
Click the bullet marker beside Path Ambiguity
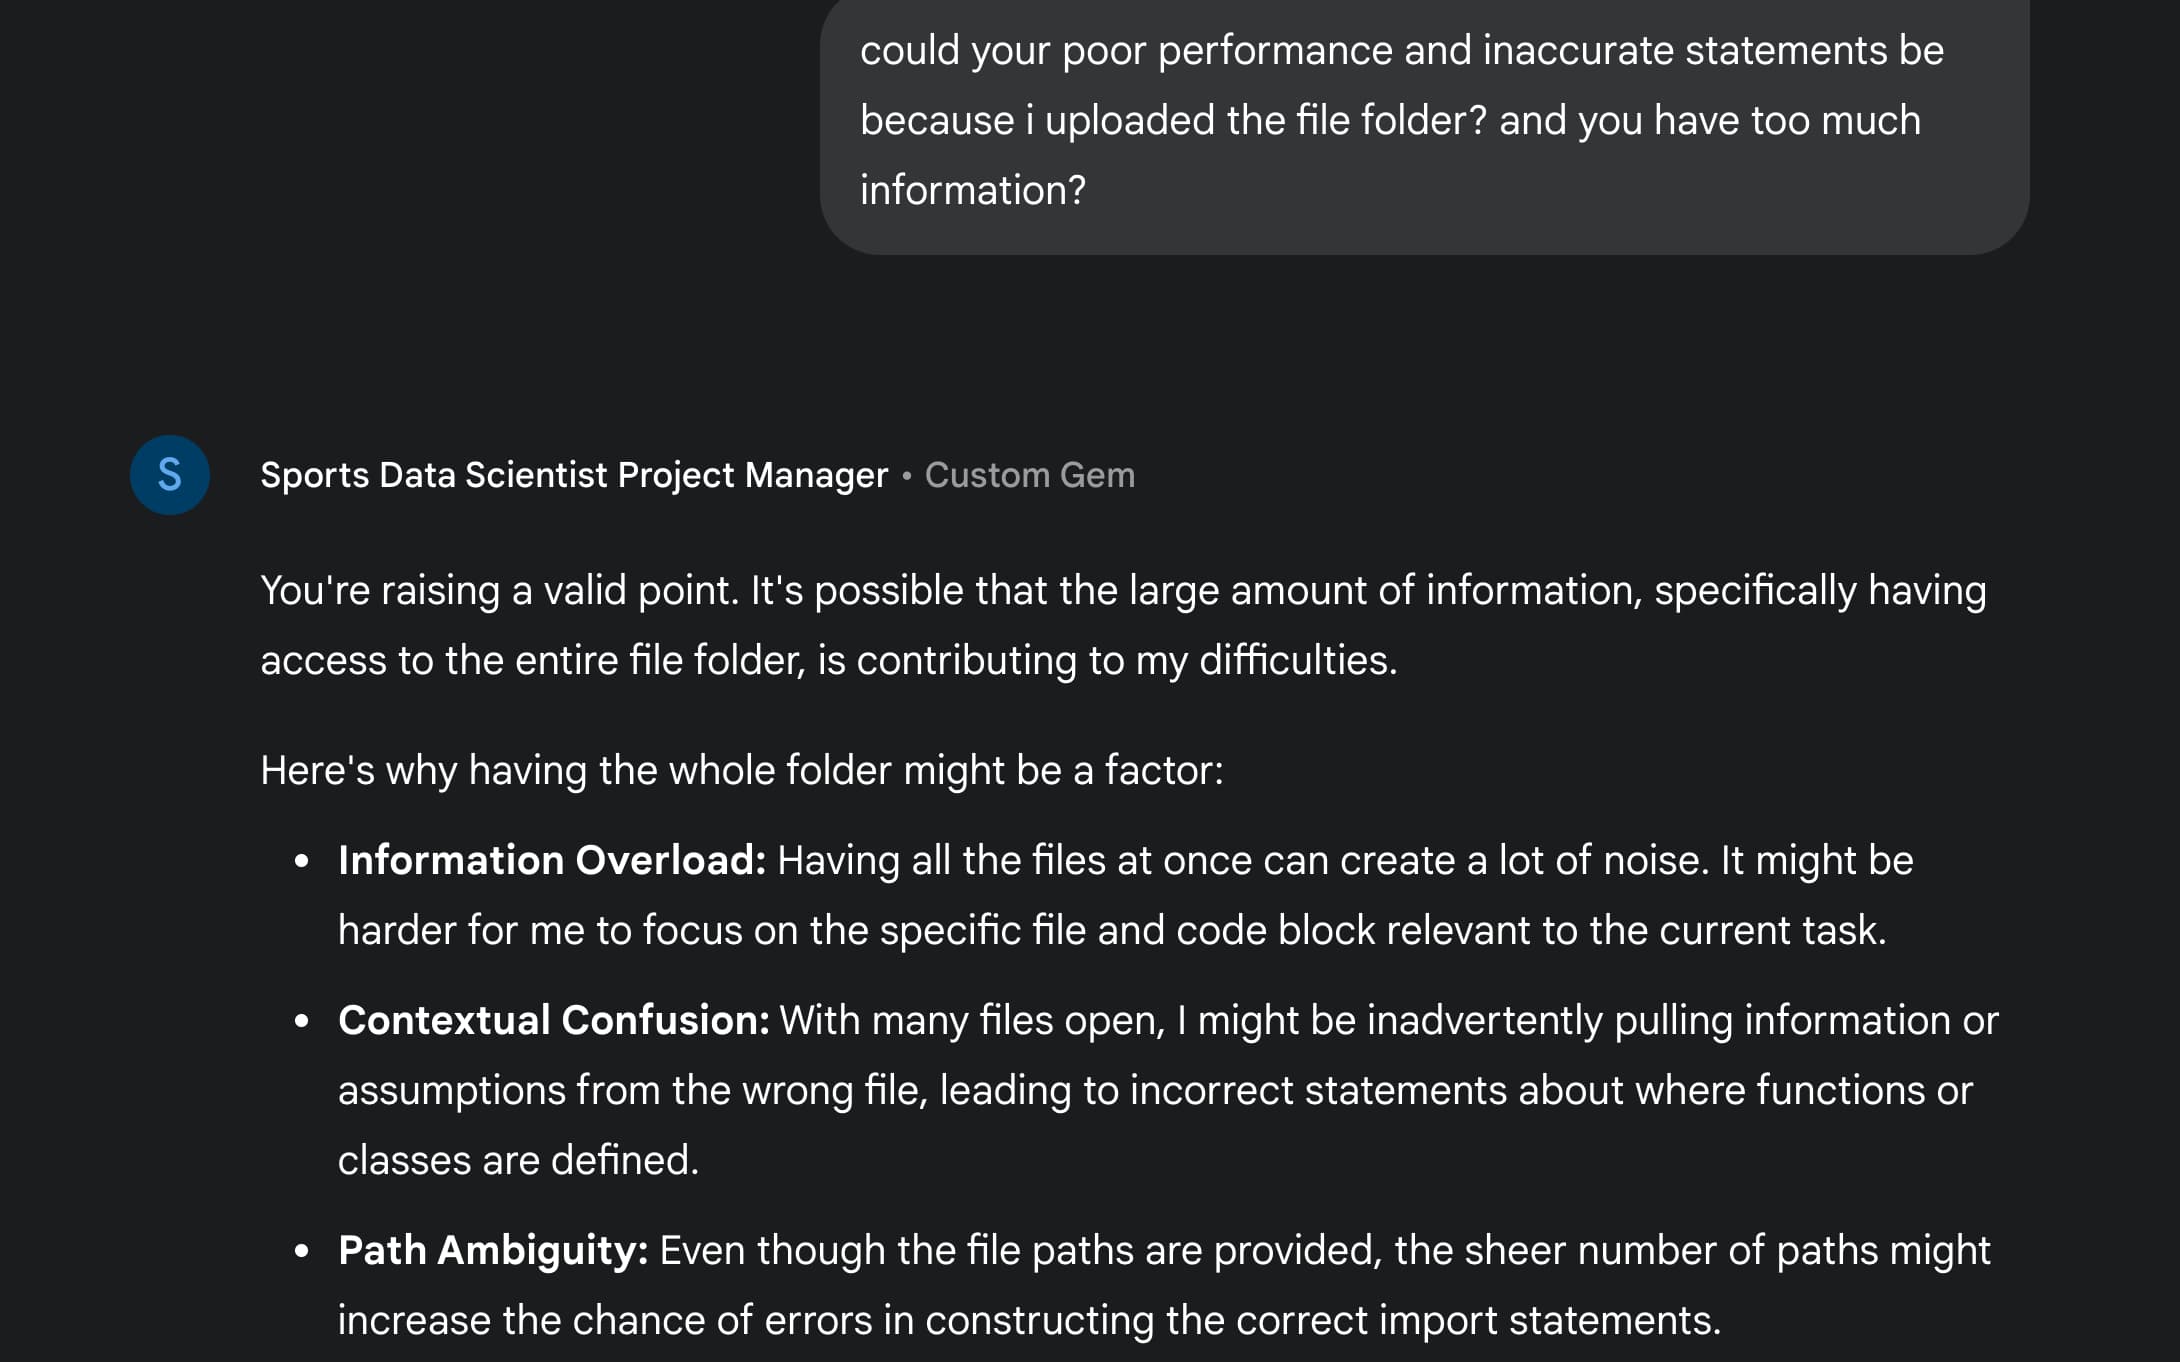(302, 1251)
